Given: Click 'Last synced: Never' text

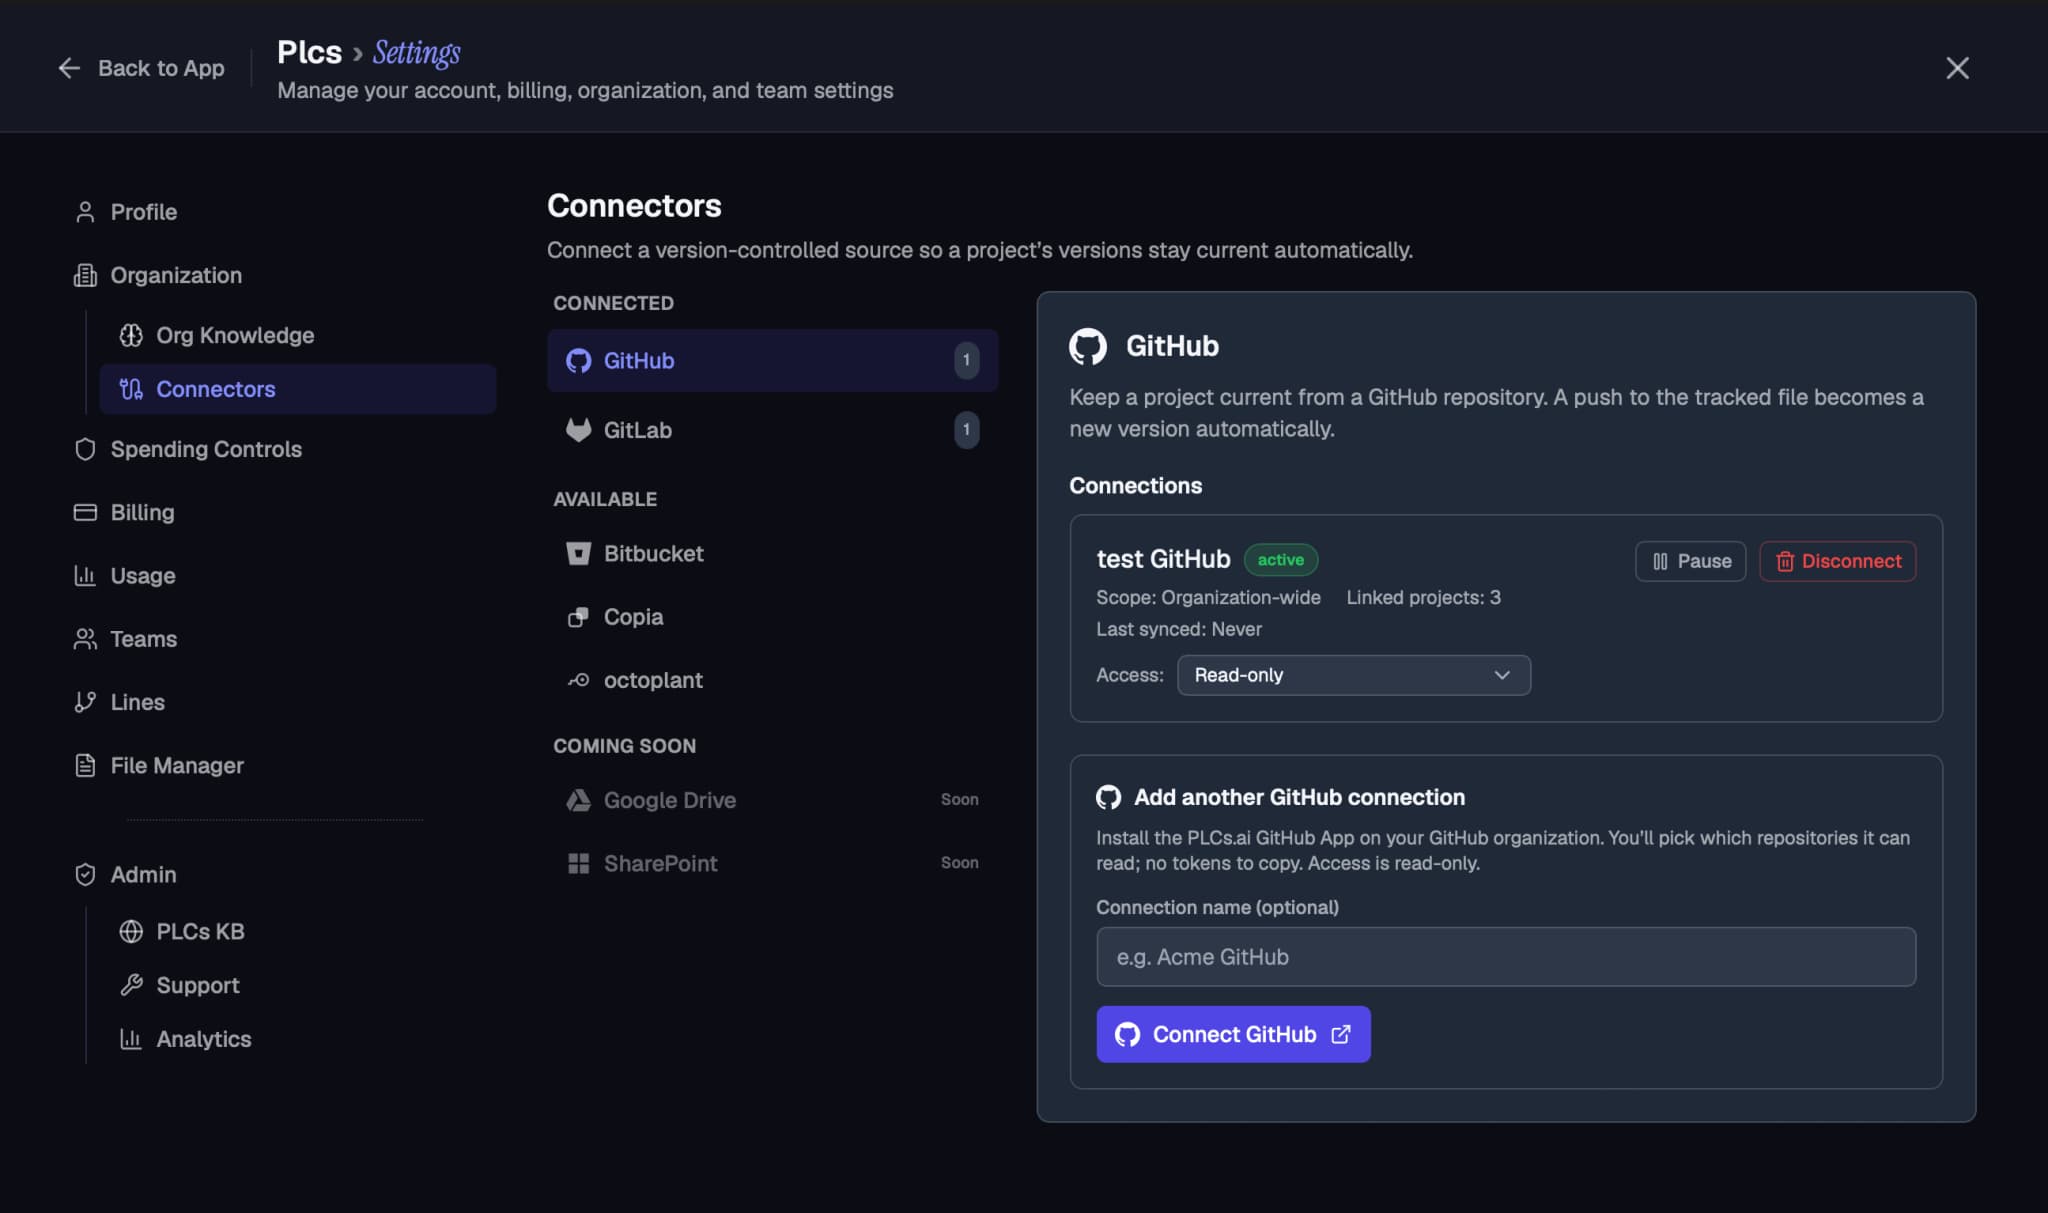Looking at the screenshot, I should click(1178, 629).
